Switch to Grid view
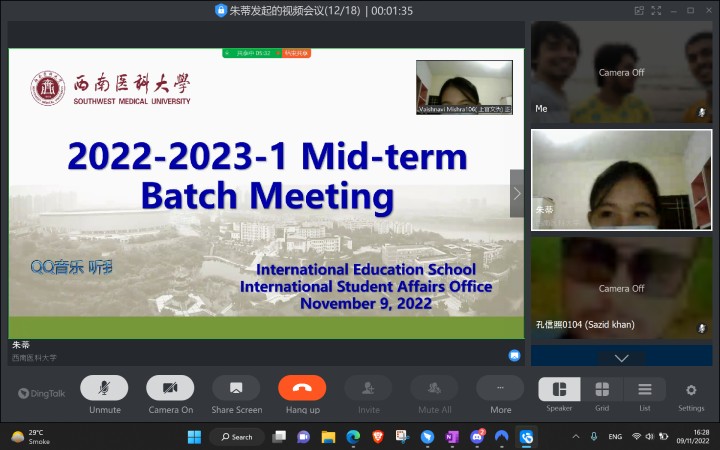The width and height of the screenshot is (720, 450). tap(602, 390)
